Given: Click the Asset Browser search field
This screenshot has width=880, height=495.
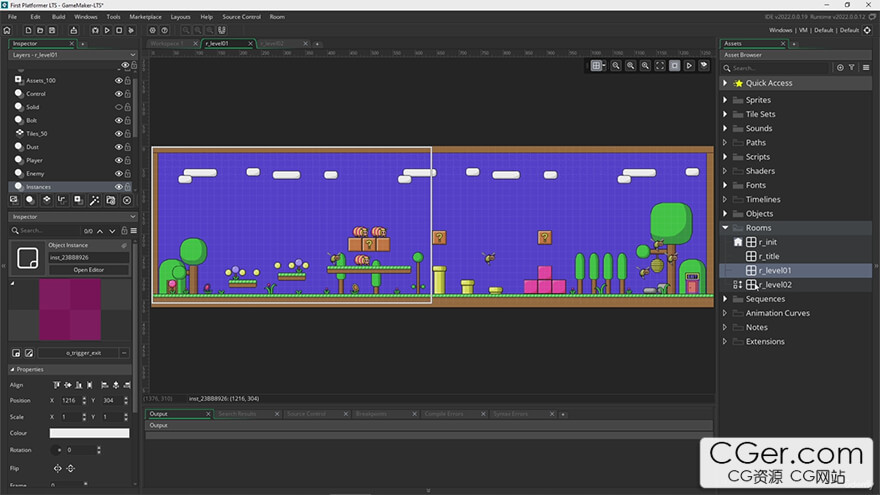Looking at the screenshot, I should click(x=780, y=68).
